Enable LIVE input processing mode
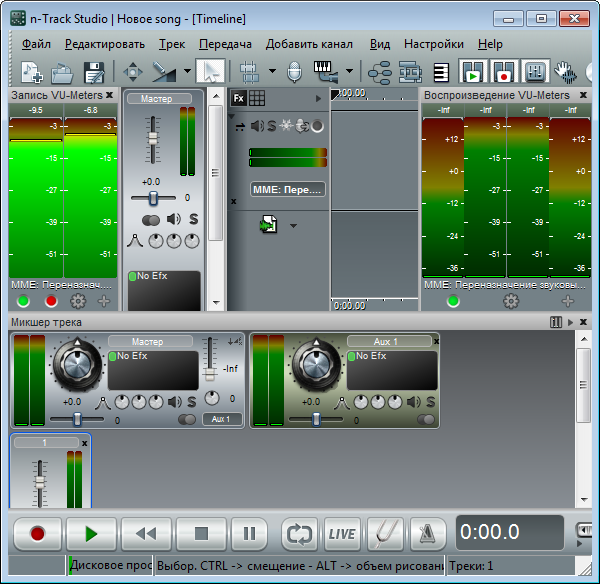Screen dimensions: 600x584 [342, 533]
